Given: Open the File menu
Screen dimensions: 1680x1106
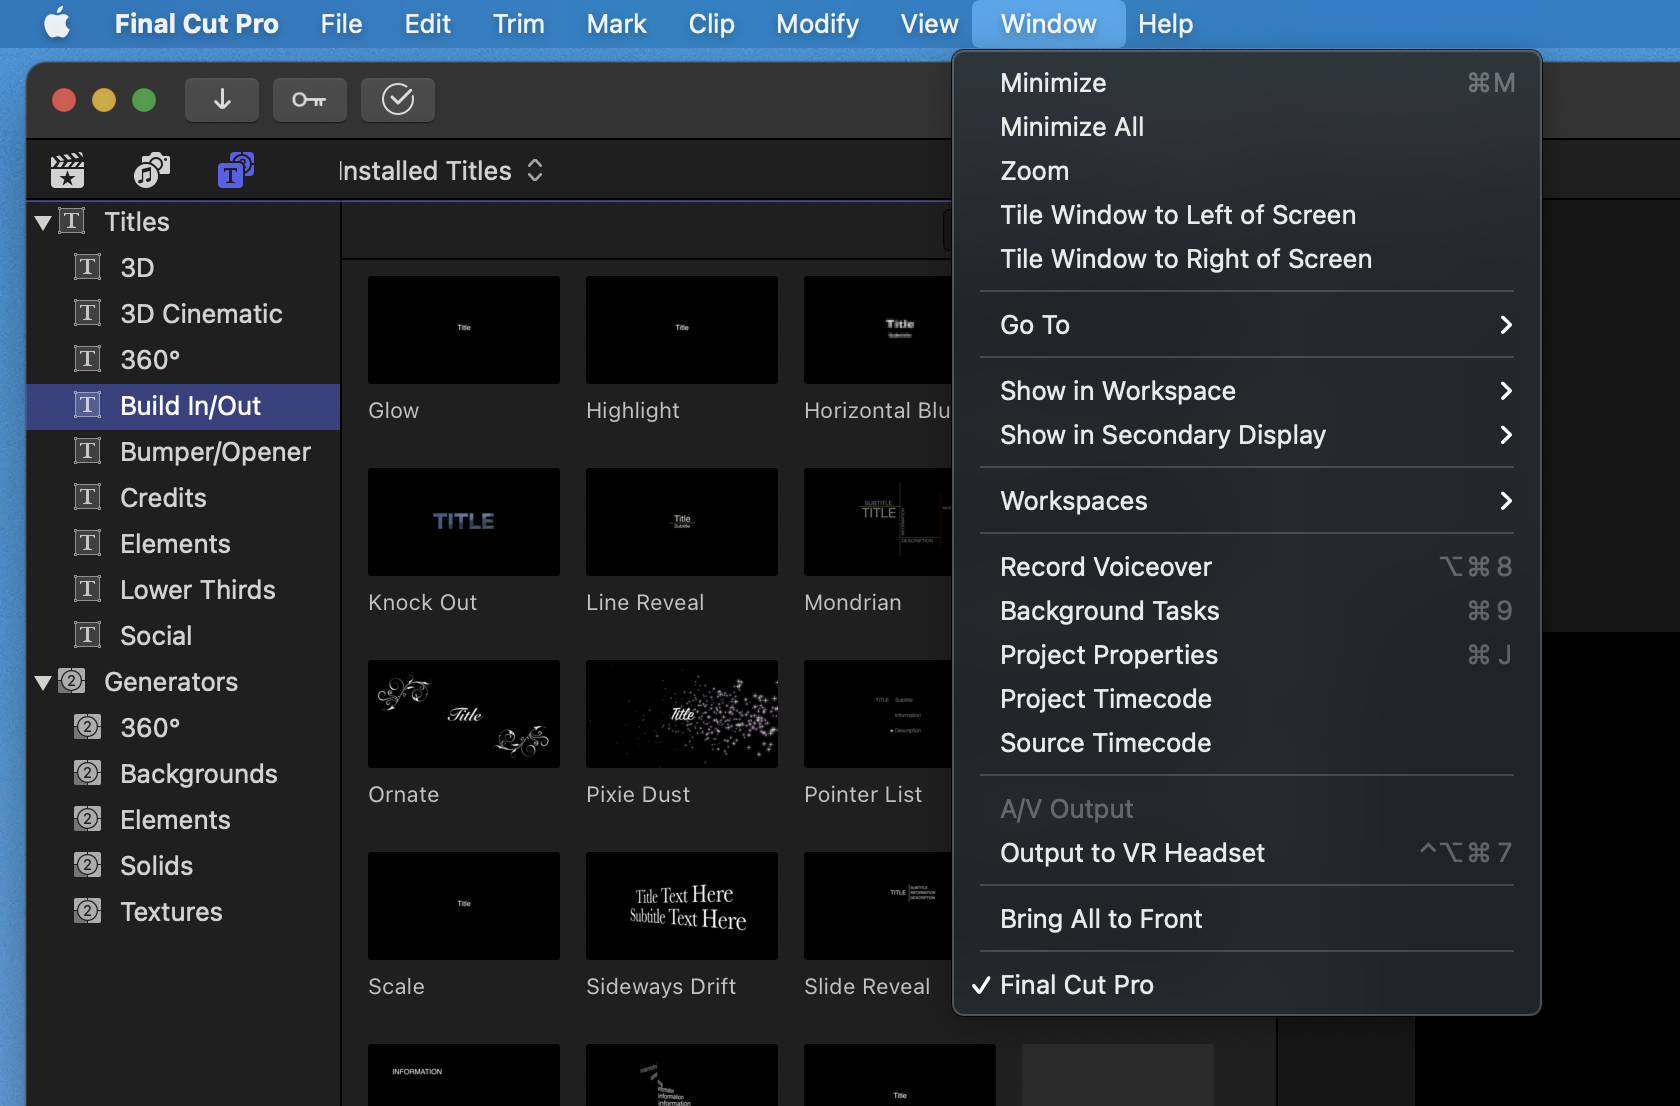Looking at the screenshot, I should 341,23.
